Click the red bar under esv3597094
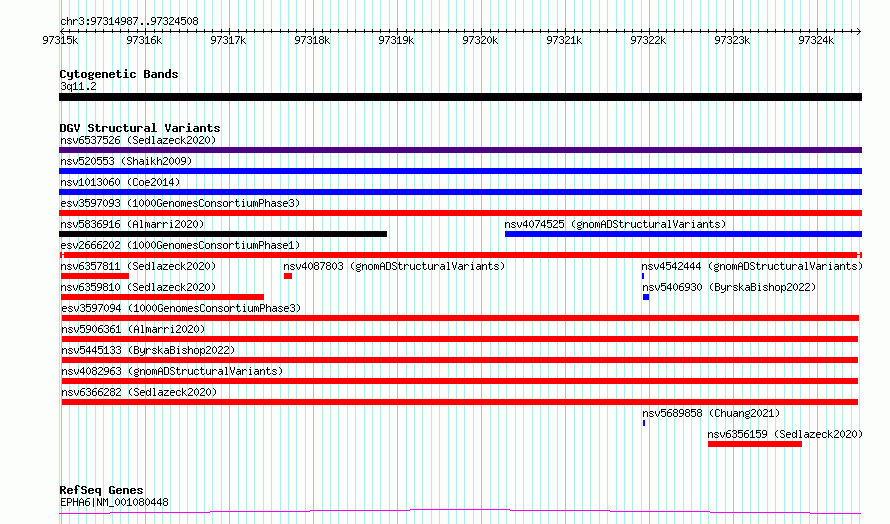 [460, 318]
